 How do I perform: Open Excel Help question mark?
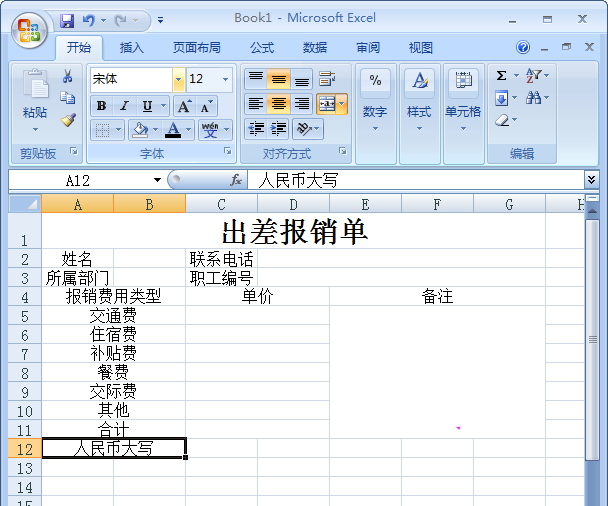click(523, 47)
